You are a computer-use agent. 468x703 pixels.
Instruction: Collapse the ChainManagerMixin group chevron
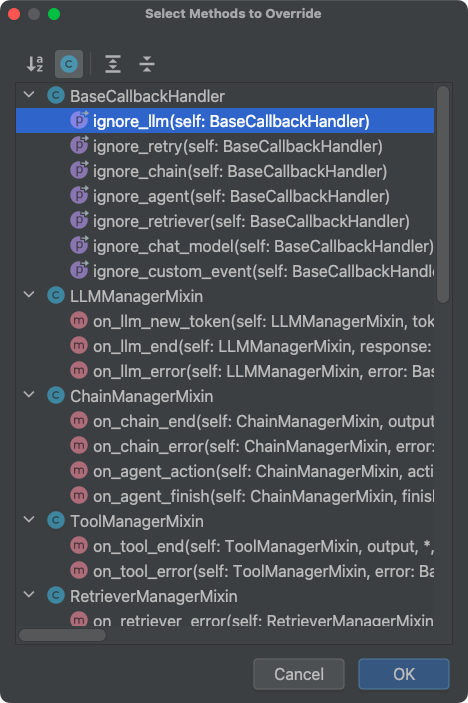29,395
